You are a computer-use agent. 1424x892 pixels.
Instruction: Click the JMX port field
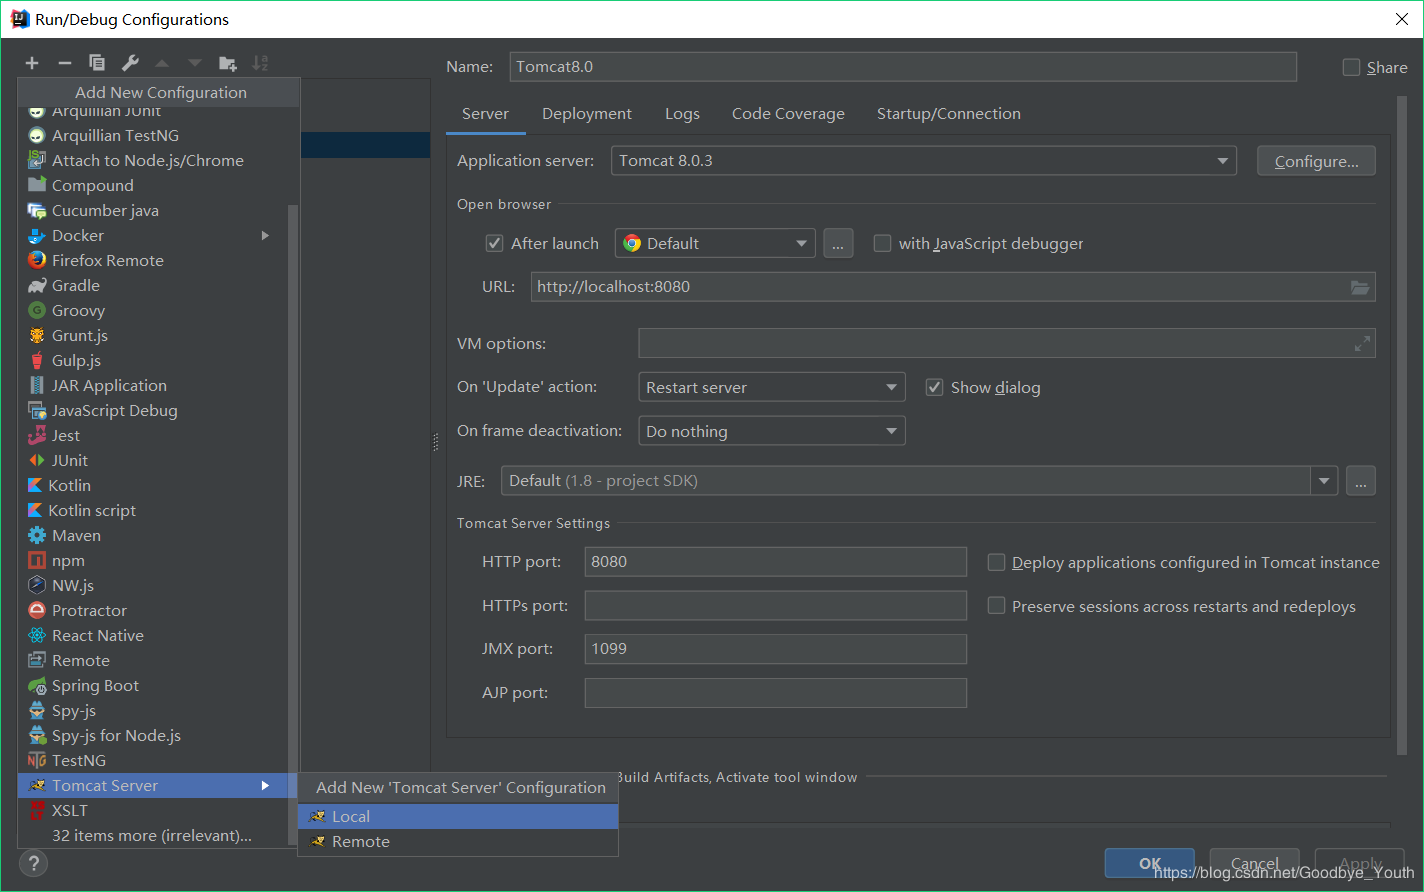click(775, 649)
